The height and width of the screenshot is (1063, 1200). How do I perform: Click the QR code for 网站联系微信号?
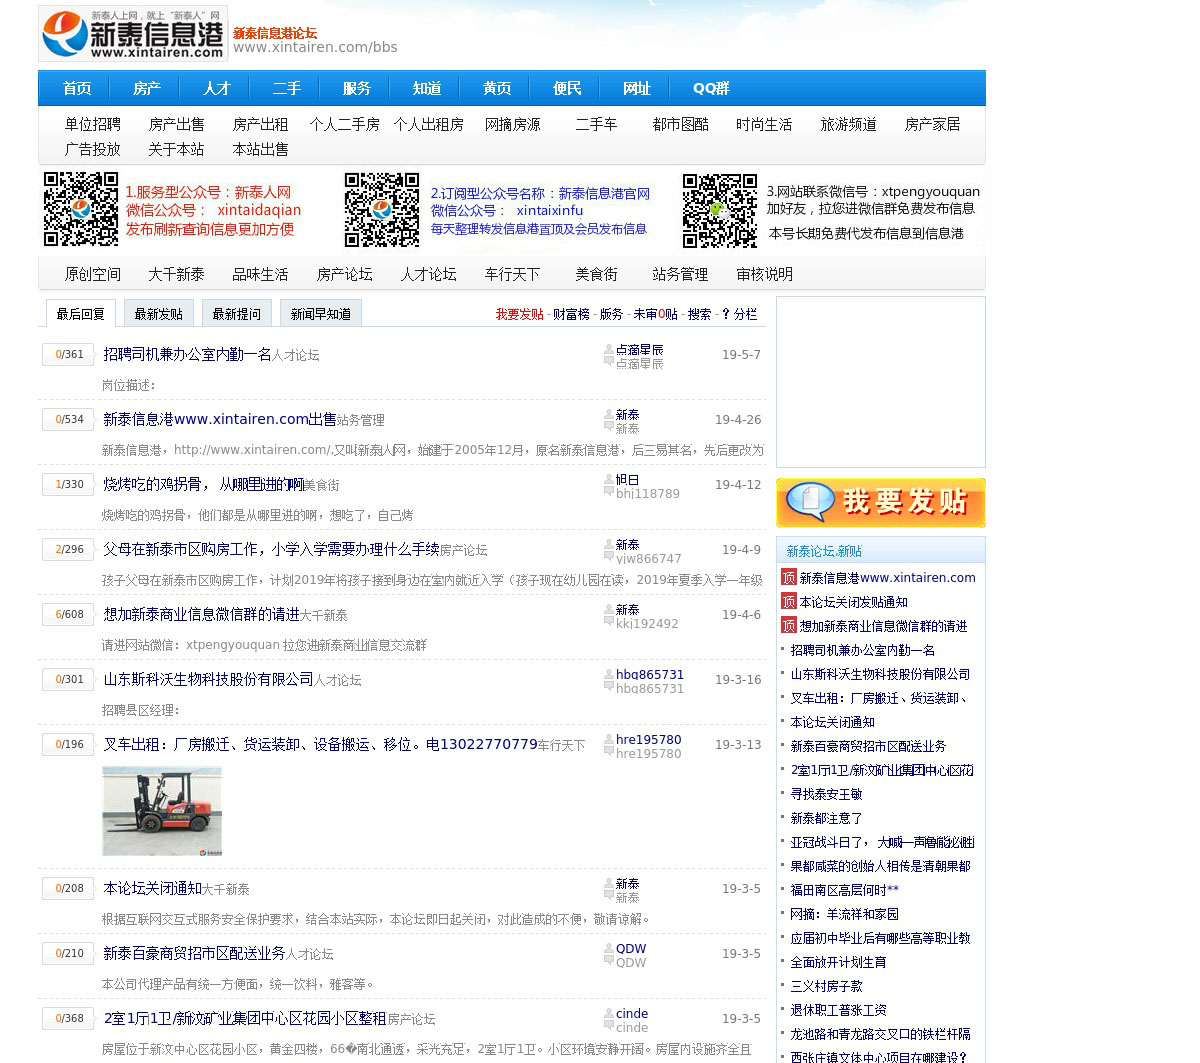[x=719, y=210]
